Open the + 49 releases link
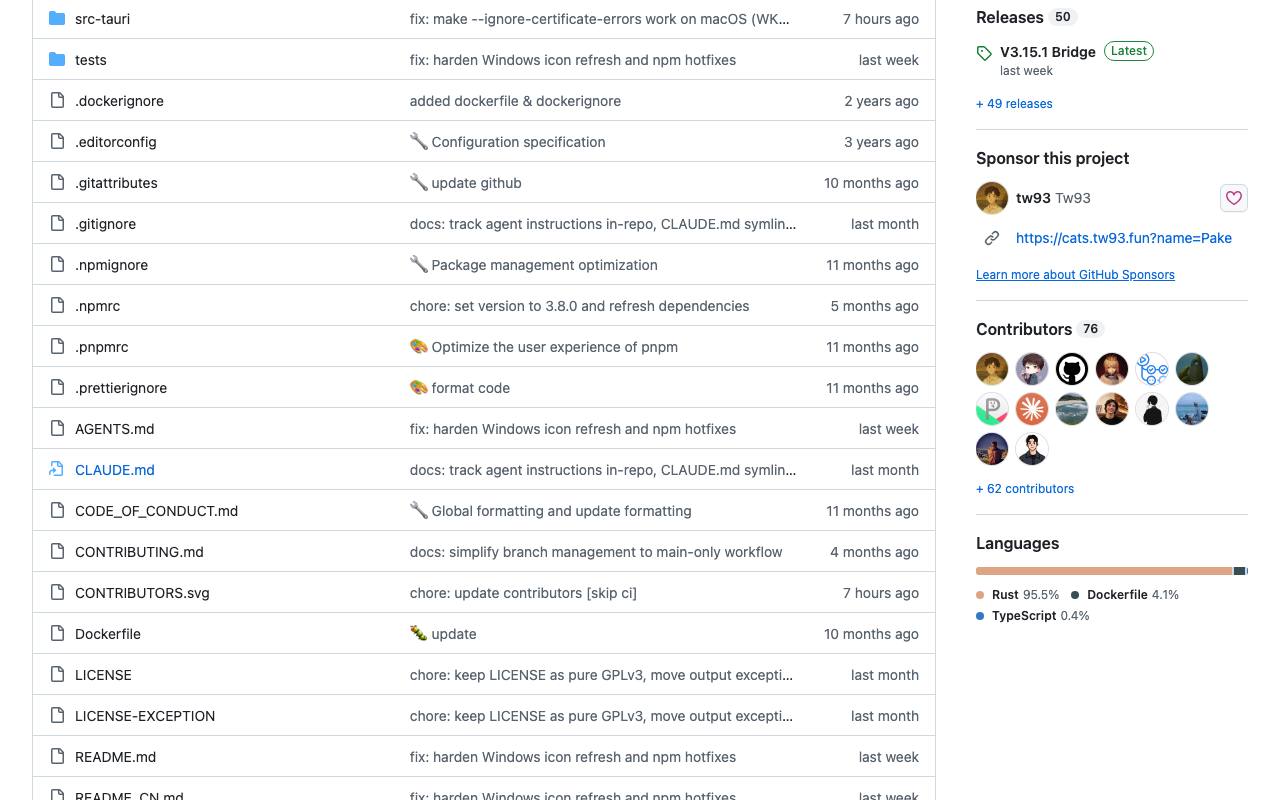Viewport: 1280px width, 800px height. [x=1014, y=104]
